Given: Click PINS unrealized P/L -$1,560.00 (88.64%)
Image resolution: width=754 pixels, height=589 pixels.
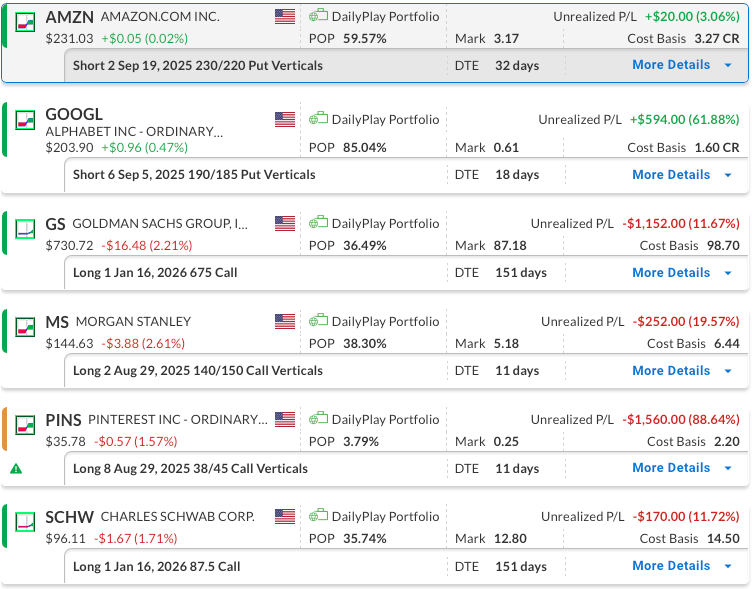Looking at the screenshot, I should pyautogui.click(x=681, y=420).
